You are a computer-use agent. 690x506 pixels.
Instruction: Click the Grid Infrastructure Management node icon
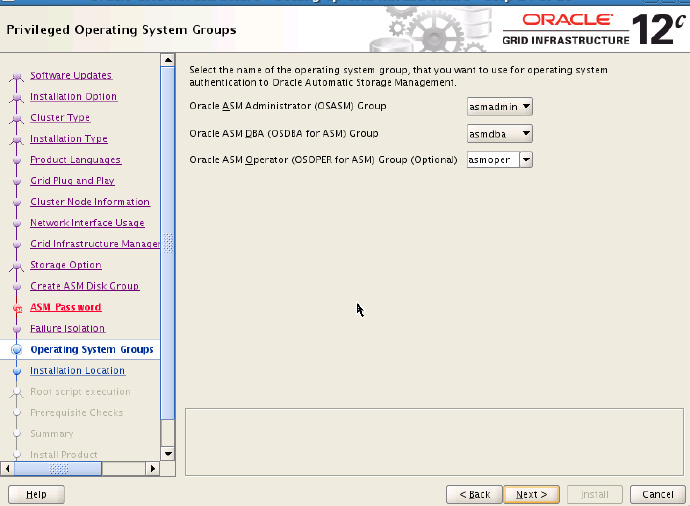point(17,245)
